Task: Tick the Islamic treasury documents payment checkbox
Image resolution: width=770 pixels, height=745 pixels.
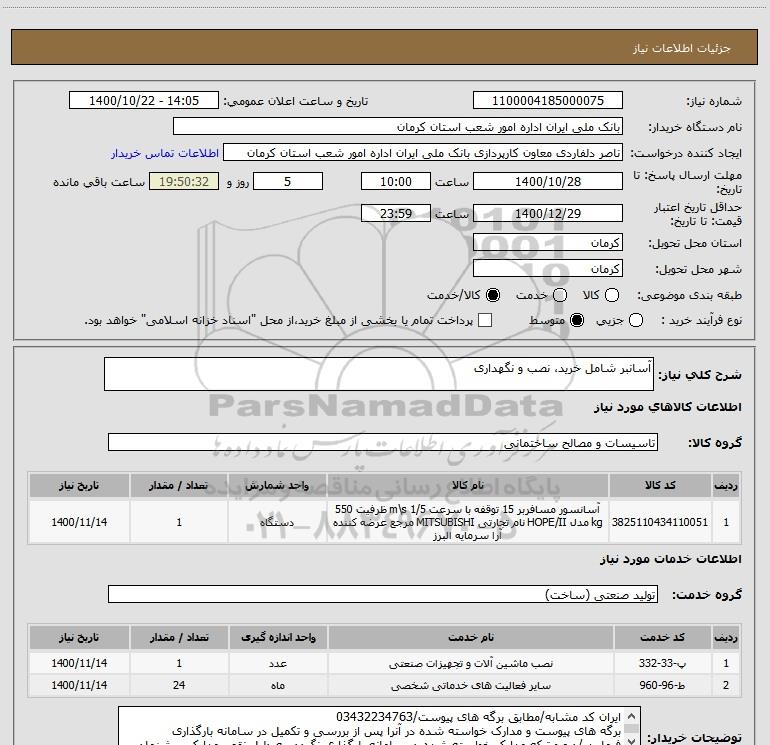Action: point(485,320)
